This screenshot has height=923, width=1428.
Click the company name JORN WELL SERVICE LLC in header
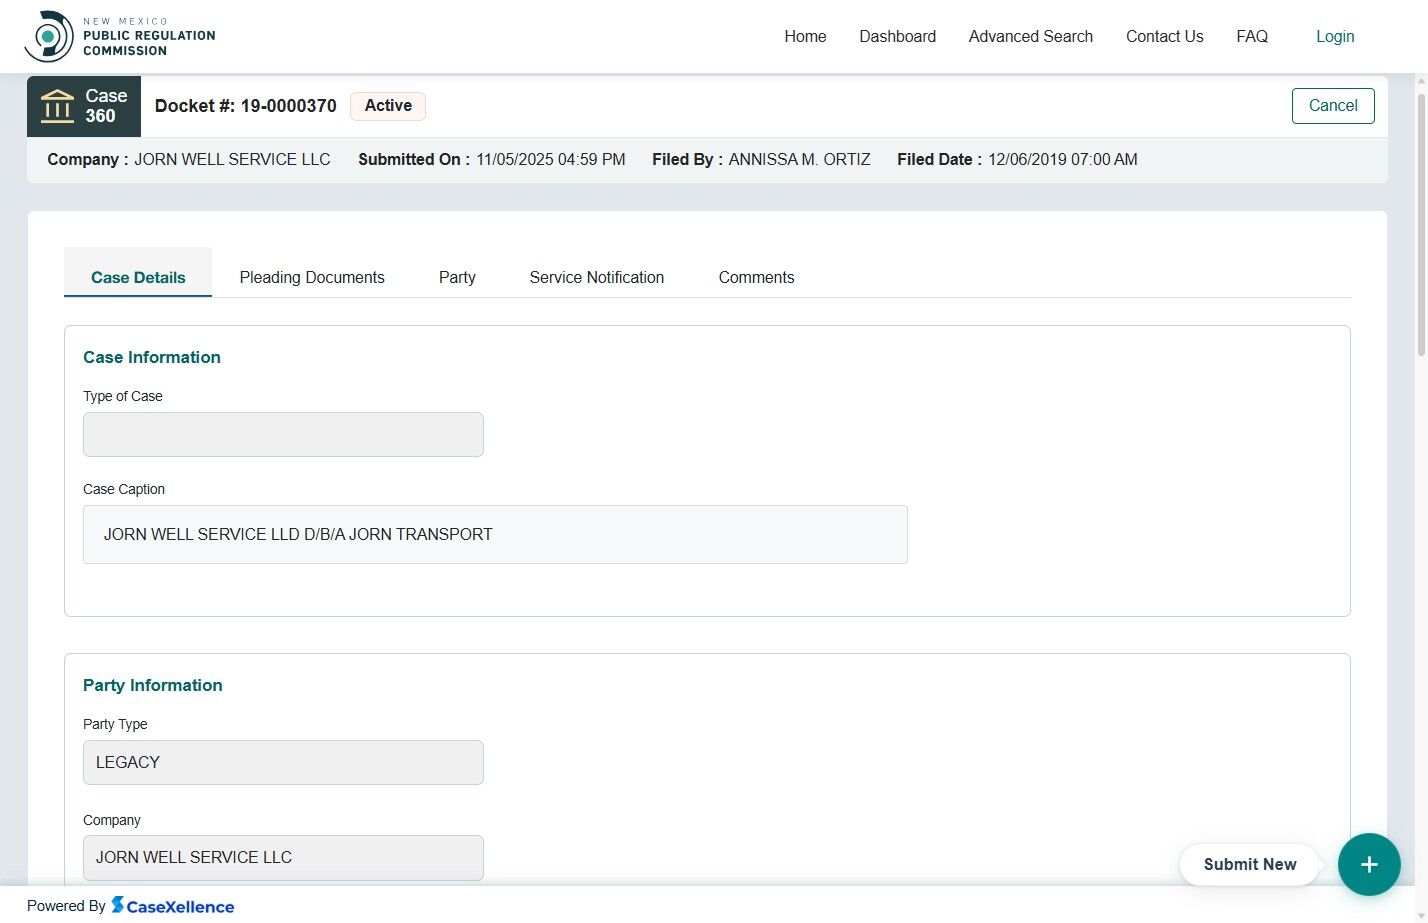[x=232, y=160]
